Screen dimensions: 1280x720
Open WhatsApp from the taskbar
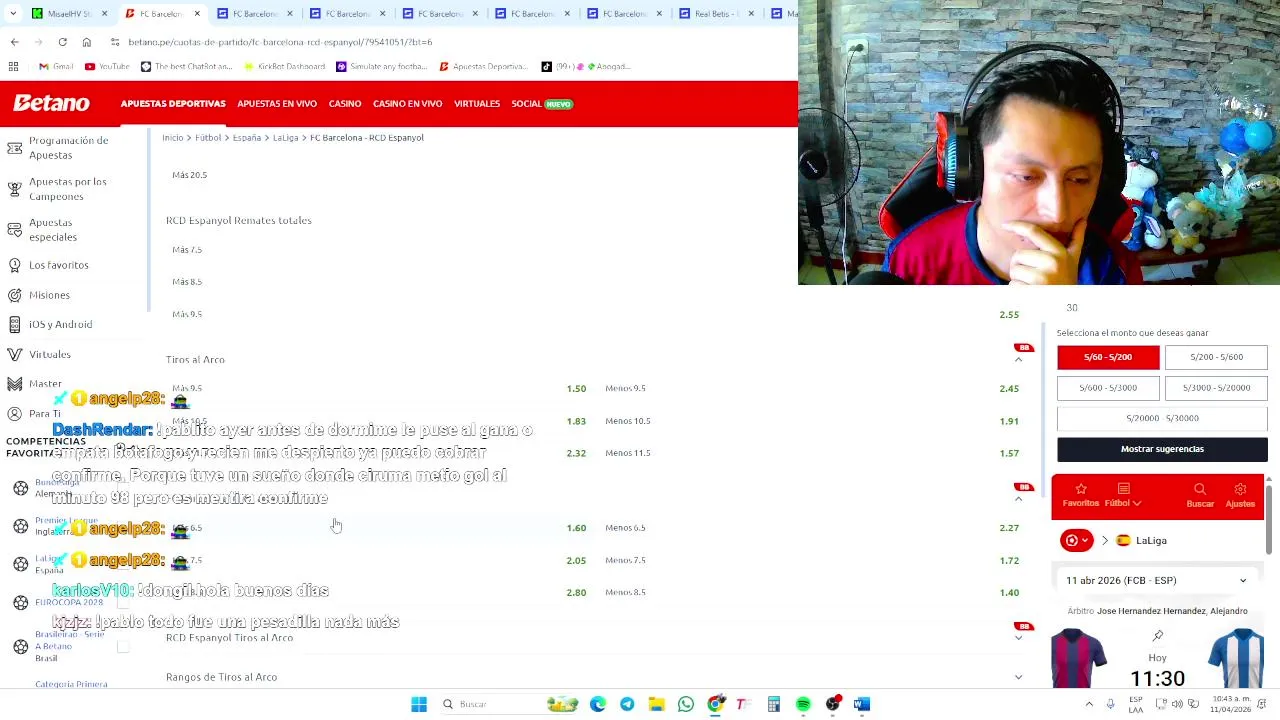pyautogui.click(x=686, y=704)
